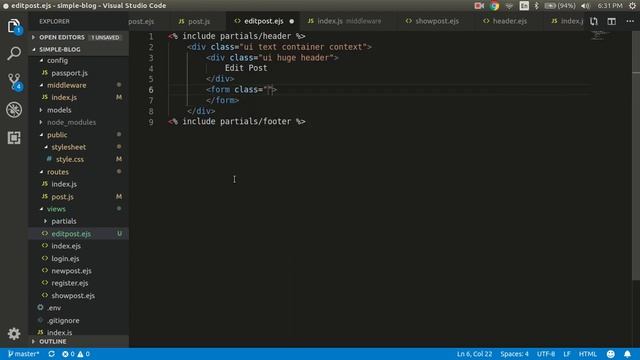Place cursor on line 9 footer include

click(237, 122)
